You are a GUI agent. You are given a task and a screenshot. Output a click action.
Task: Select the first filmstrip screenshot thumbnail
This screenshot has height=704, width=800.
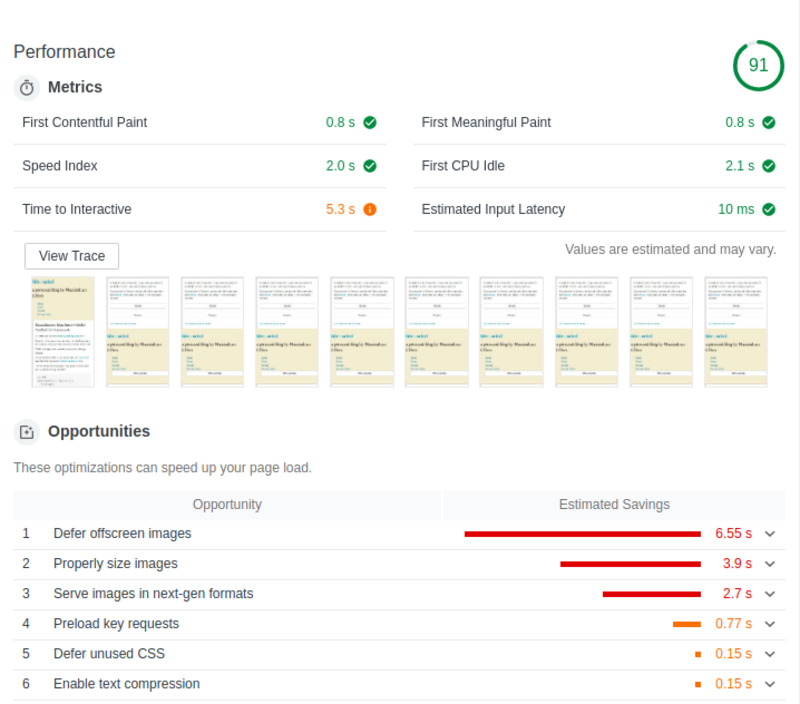pyautogui.click(x=63, y=332)
